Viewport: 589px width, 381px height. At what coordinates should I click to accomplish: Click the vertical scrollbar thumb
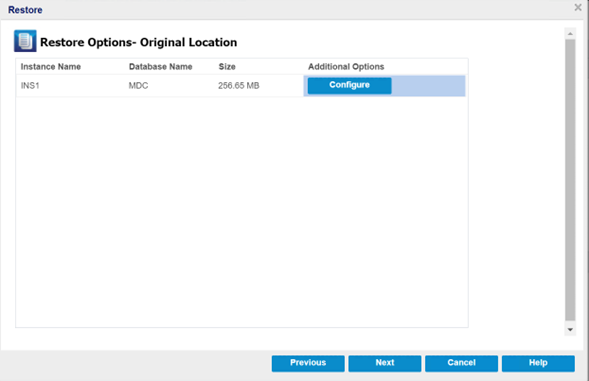[570, 180]
